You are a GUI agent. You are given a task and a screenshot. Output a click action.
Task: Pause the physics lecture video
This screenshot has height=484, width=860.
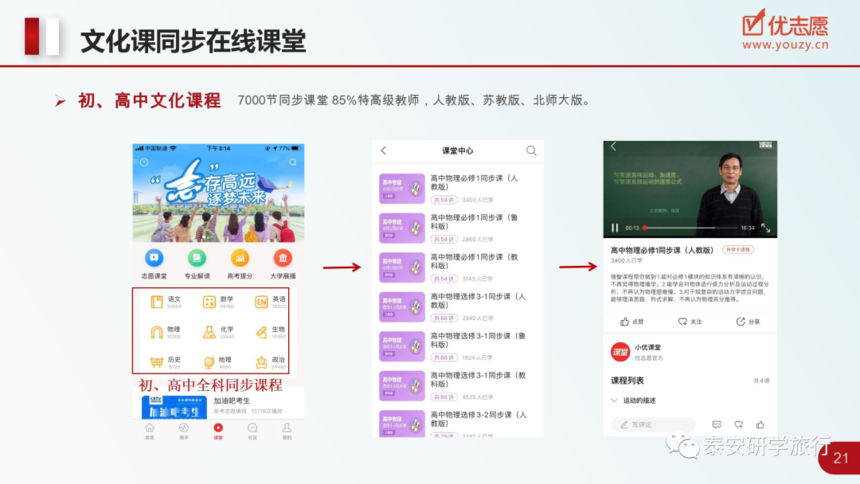(x=615, y=228)
